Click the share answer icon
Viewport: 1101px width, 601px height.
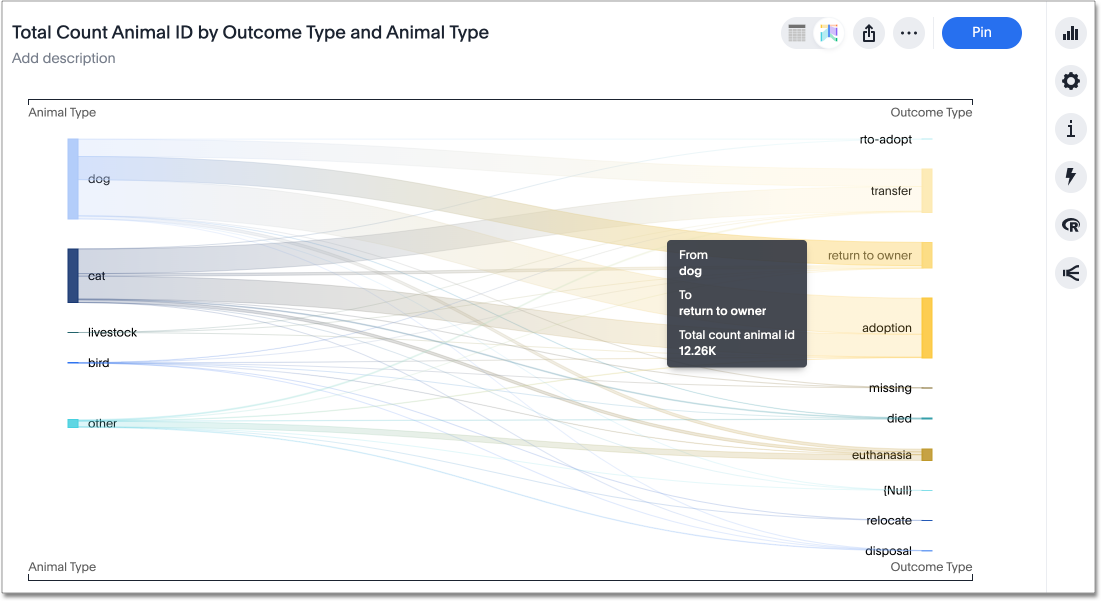(x=869, y=33)
